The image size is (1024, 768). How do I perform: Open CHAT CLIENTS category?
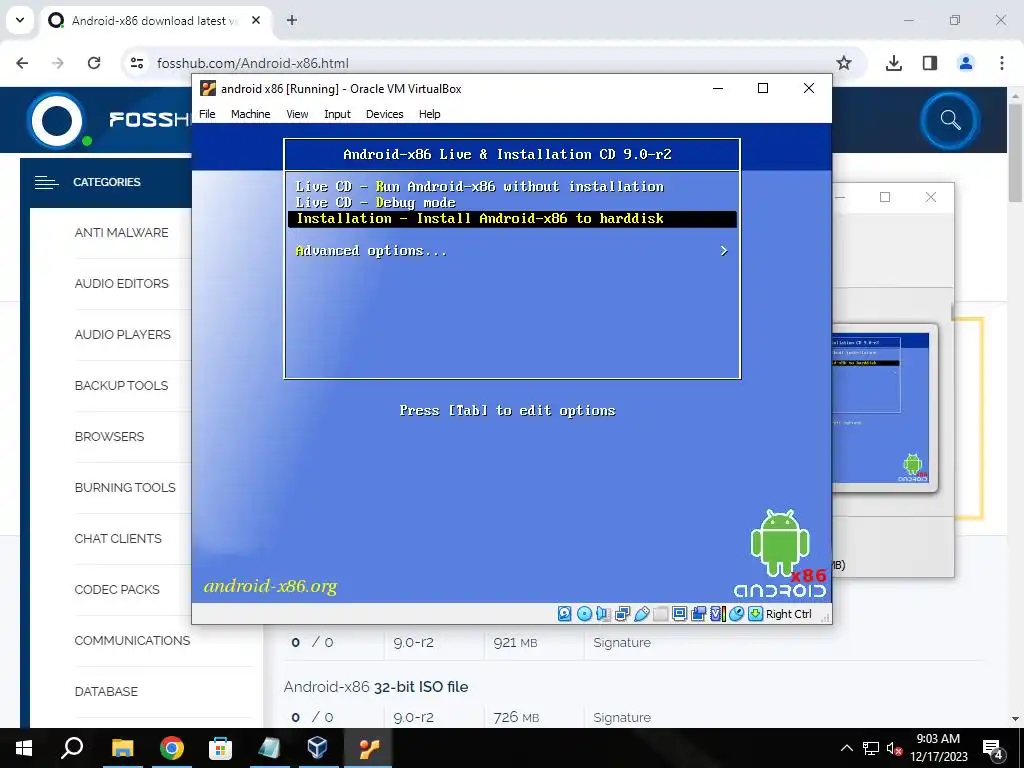118,538
